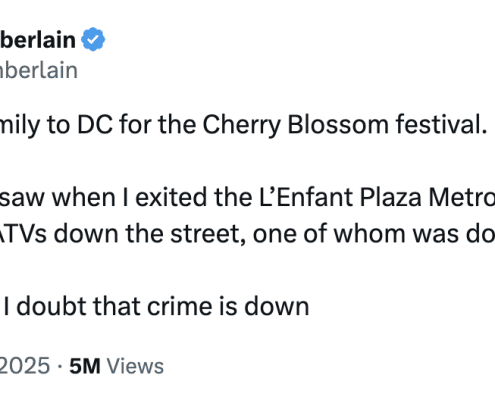Click the blue verified checkmark badge
The image size is (495, 400).
(93, 39)
